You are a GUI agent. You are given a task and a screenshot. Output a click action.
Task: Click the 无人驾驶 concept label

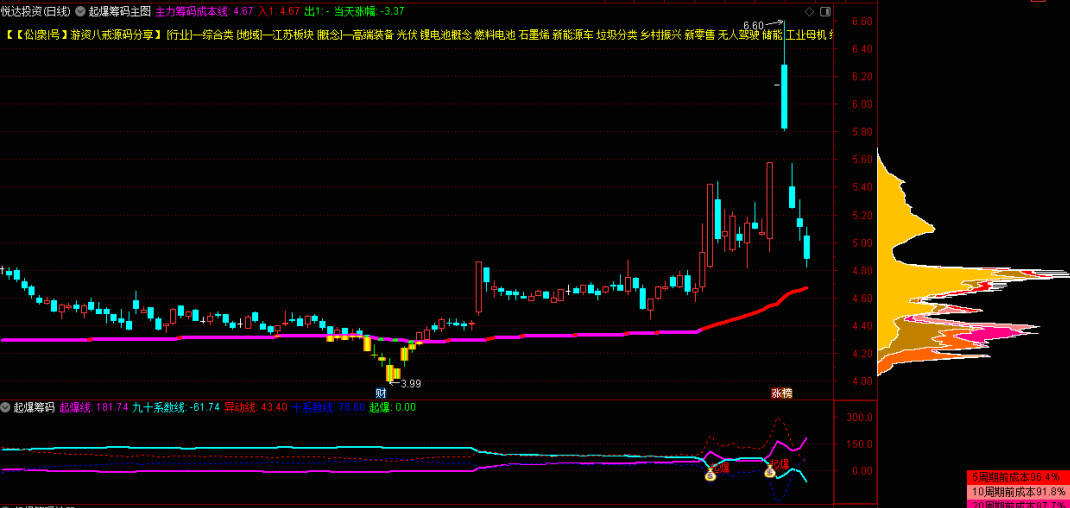(738, 35)
